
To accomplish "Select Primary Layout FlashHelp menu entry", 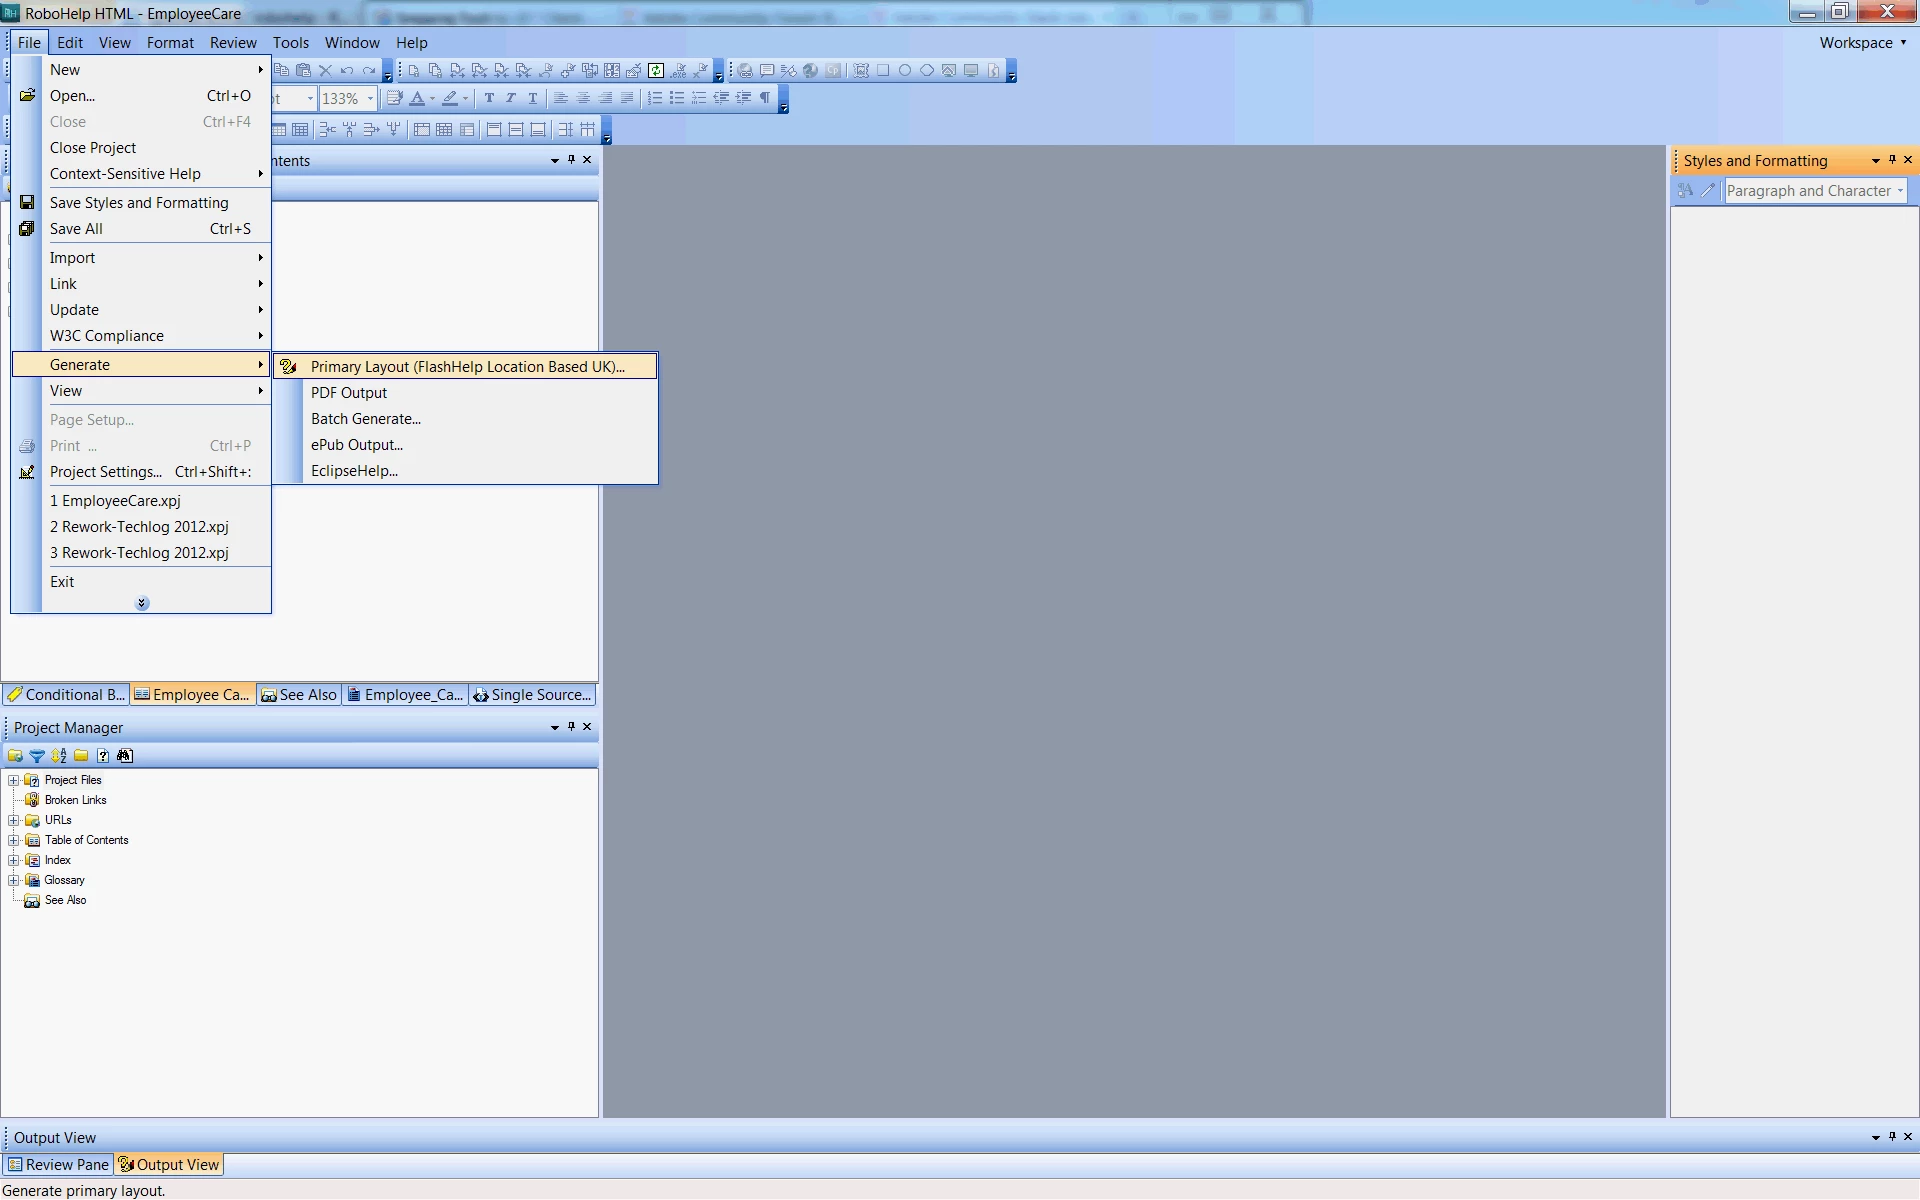I will click(466, 367).
